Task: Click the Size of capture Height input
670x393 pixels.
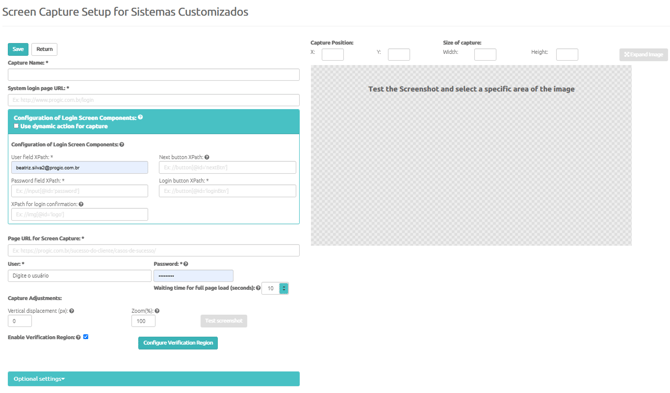Action: (567, 54)
